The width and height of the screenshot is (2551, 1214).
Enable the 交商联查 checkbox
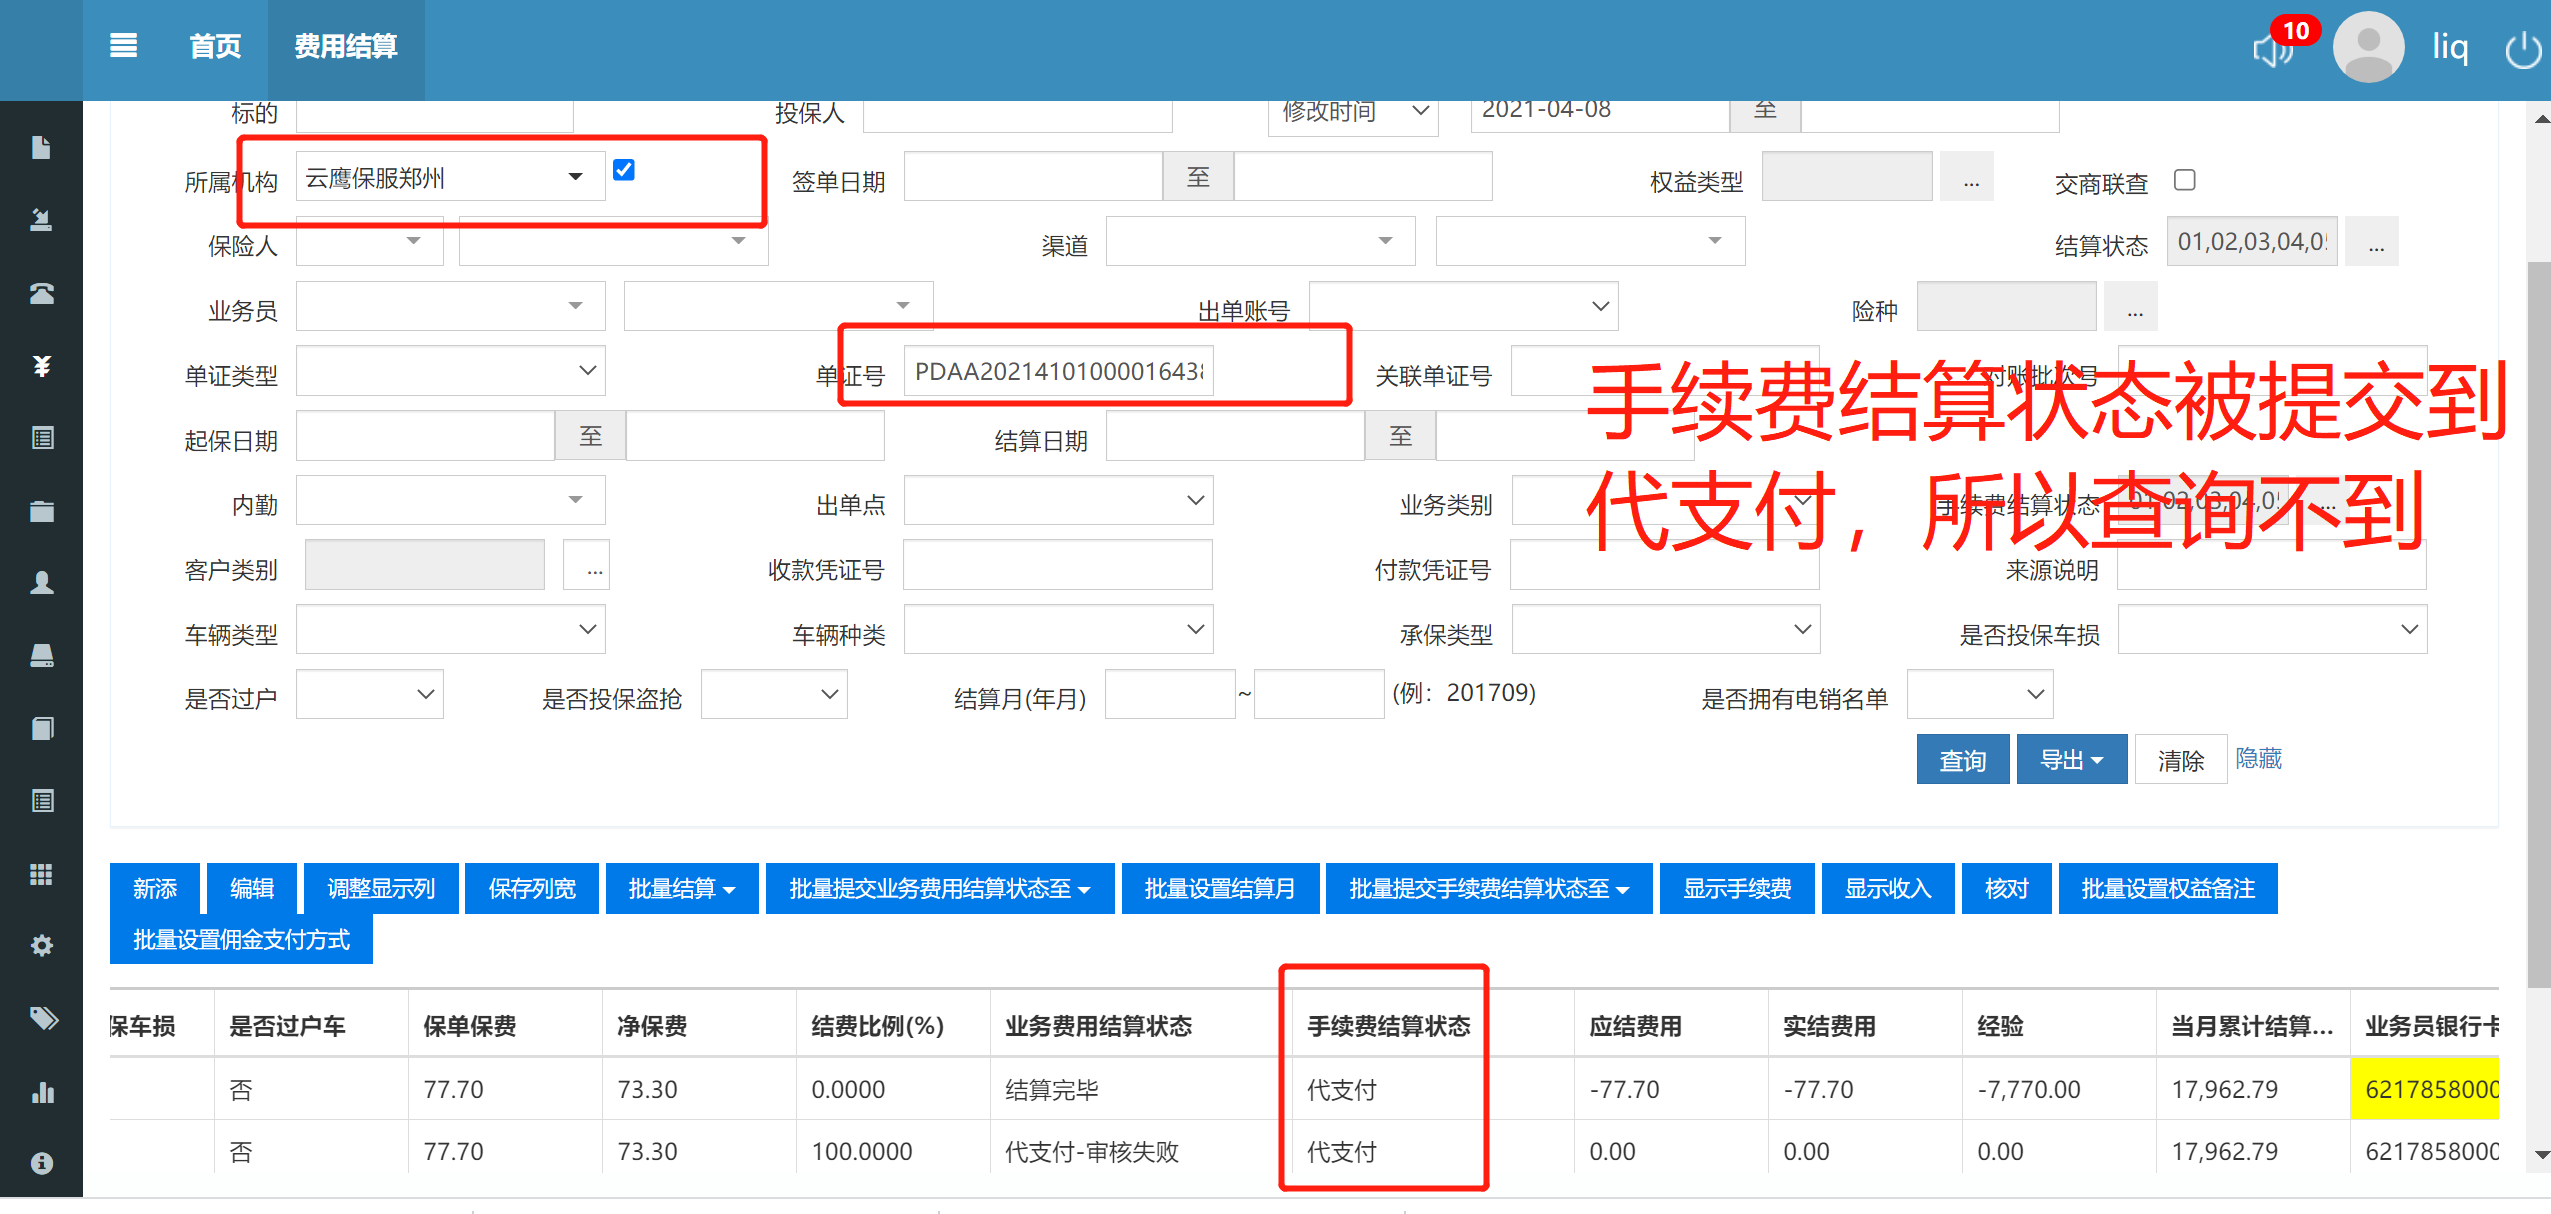[2184, 180]
